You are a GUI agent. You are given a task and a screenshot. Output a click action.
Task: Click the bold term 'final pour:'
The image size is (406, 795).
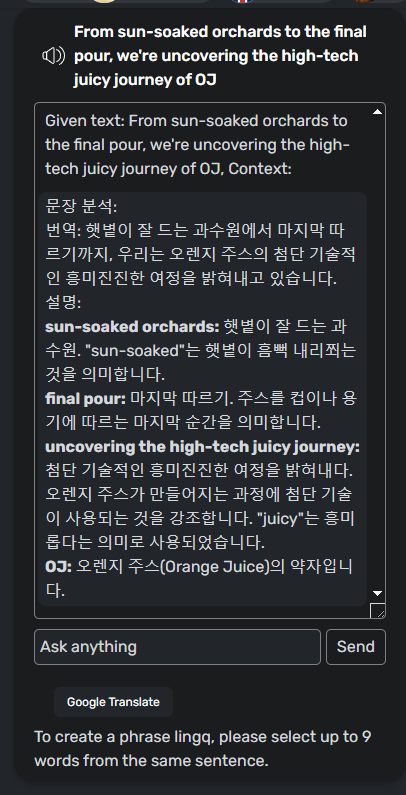point(86,399)
